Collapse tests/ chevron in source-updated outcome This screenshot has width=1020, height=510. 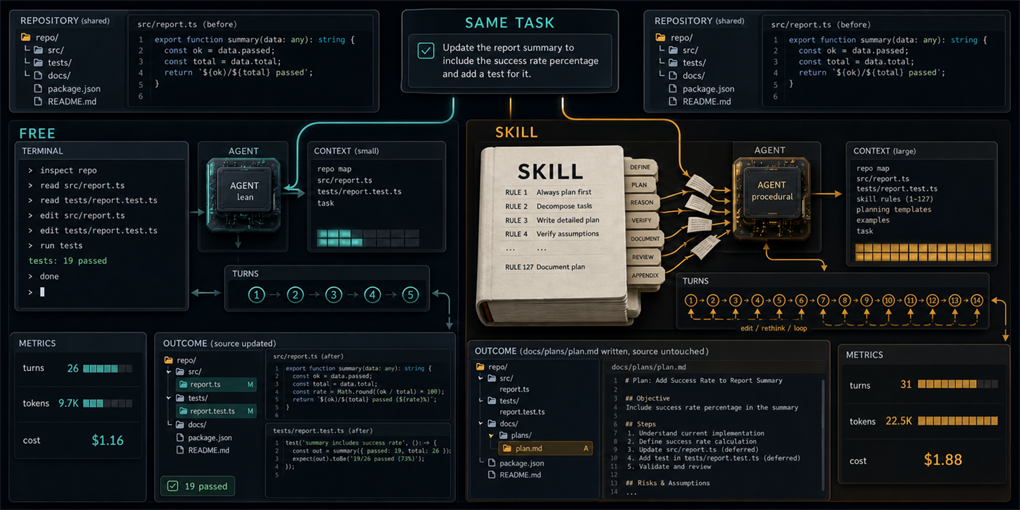pyautogui.click(x=168, y=398)
